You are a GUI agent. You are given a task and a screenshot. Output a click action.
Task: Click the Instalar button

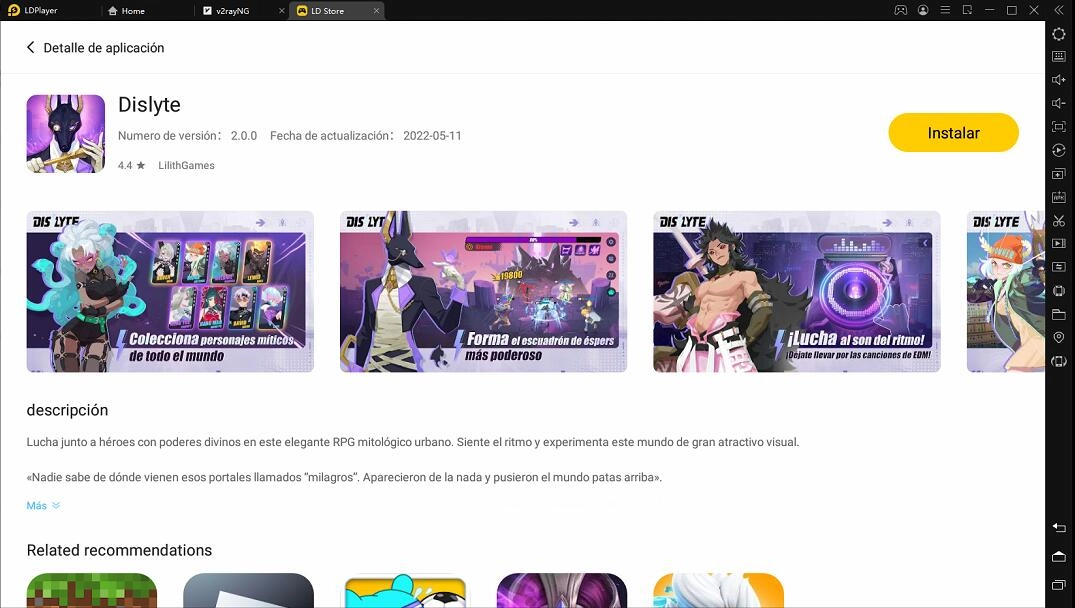[x=953, y=133]
